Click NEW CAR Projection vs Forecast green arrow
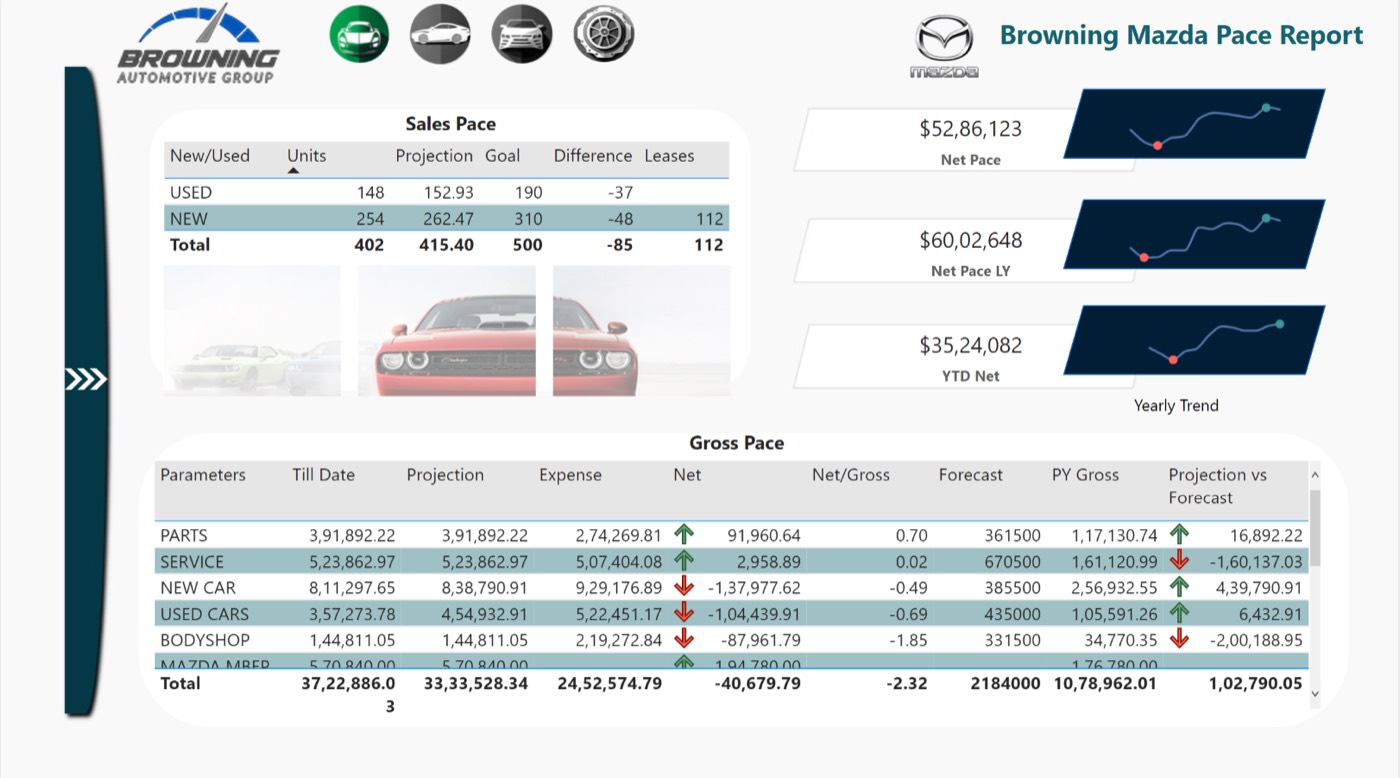 [1180, 587]
